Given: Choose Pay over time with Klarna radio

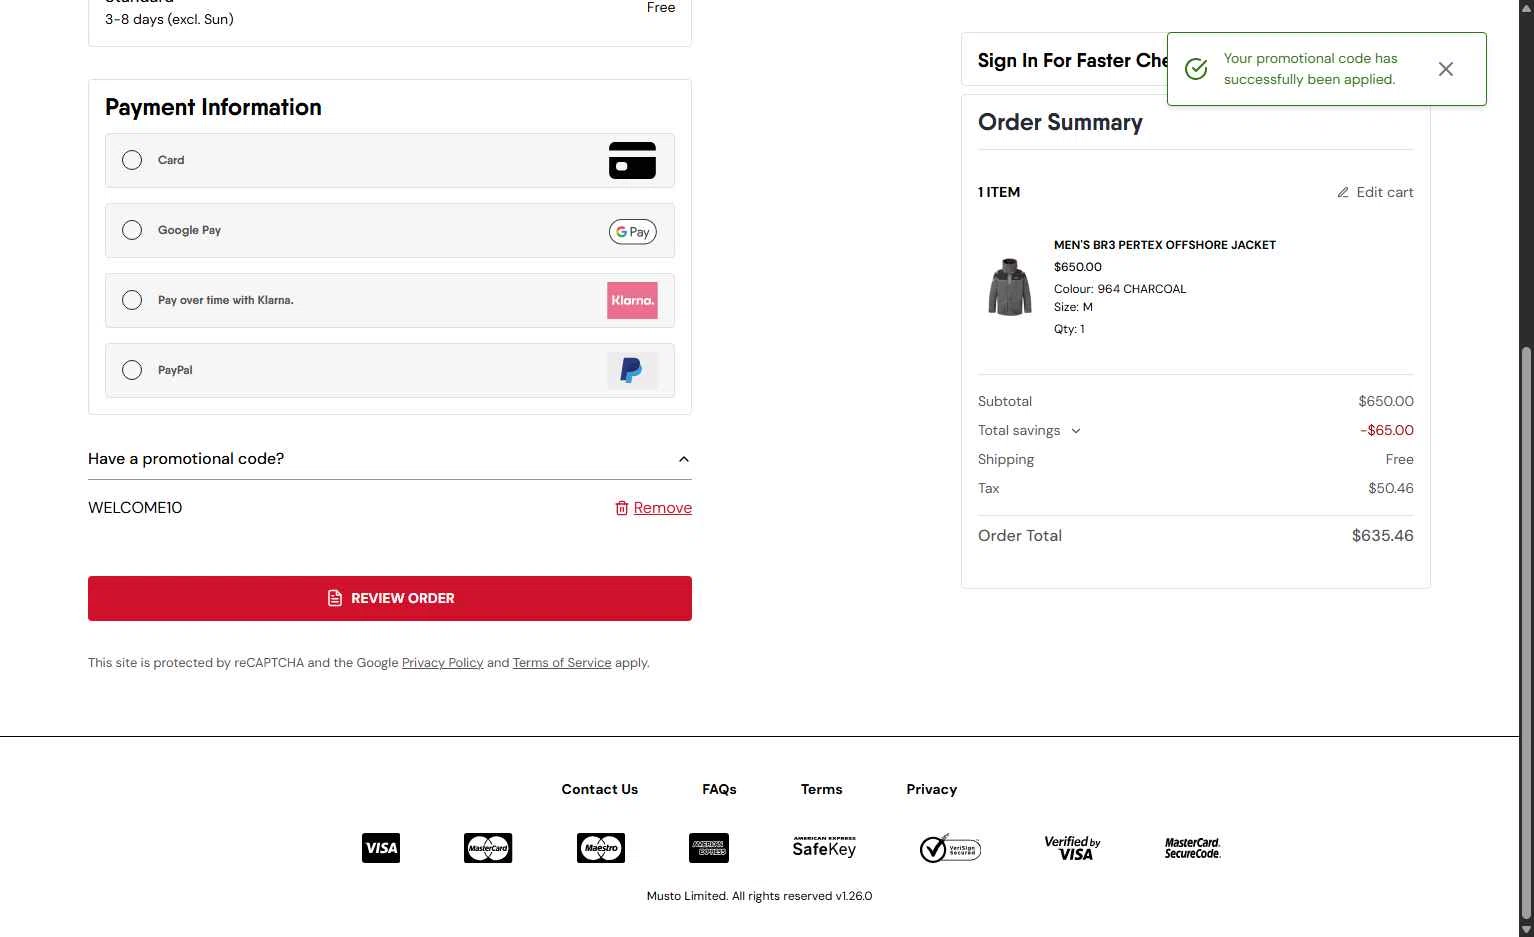Looking at the screenshot, I should point(132,300).
